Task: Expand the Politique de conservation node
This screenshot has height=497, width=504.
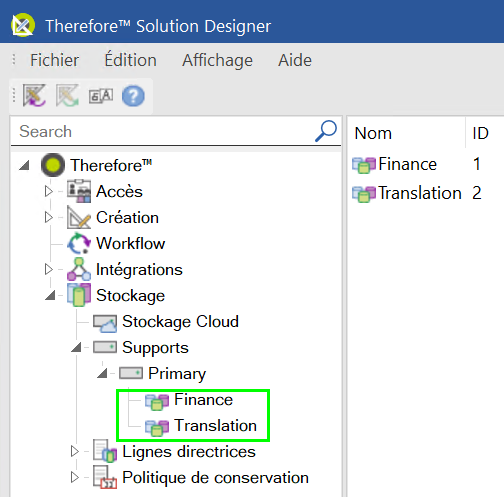Action: 75,477
